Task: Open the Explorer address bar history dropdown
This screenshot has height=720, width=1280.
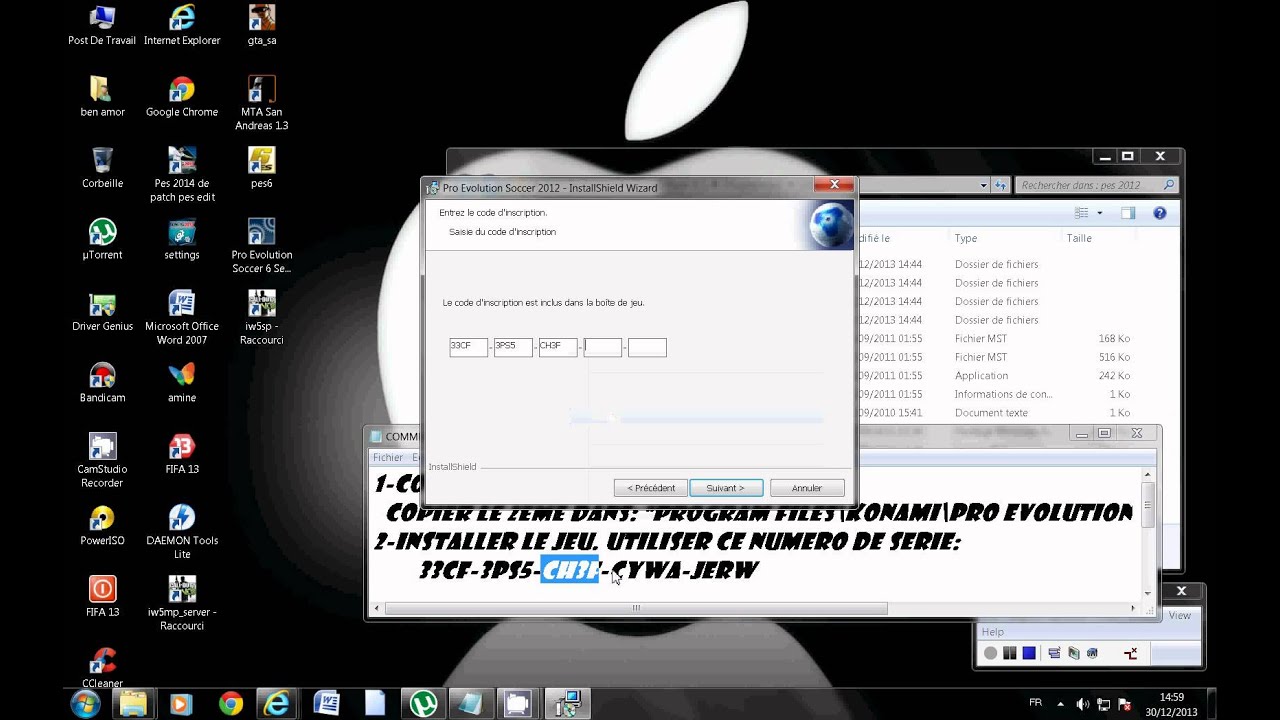Action: pos(983,185)
